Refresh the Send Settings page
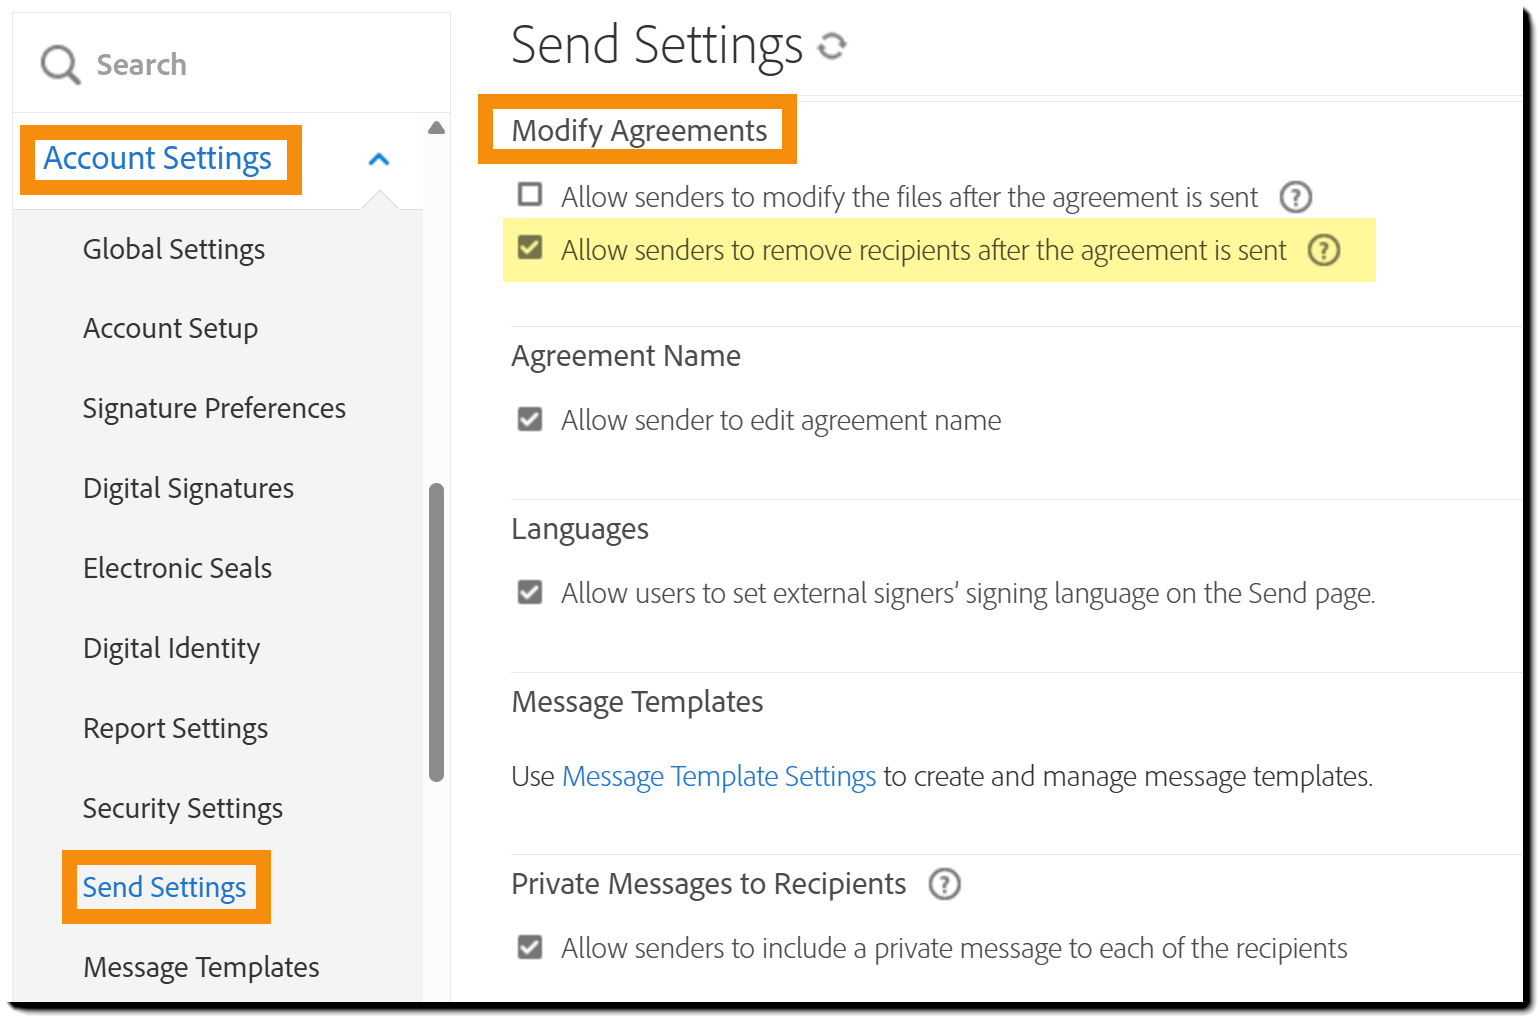This screenshot has height=1016, width=1538. (832, 46)
